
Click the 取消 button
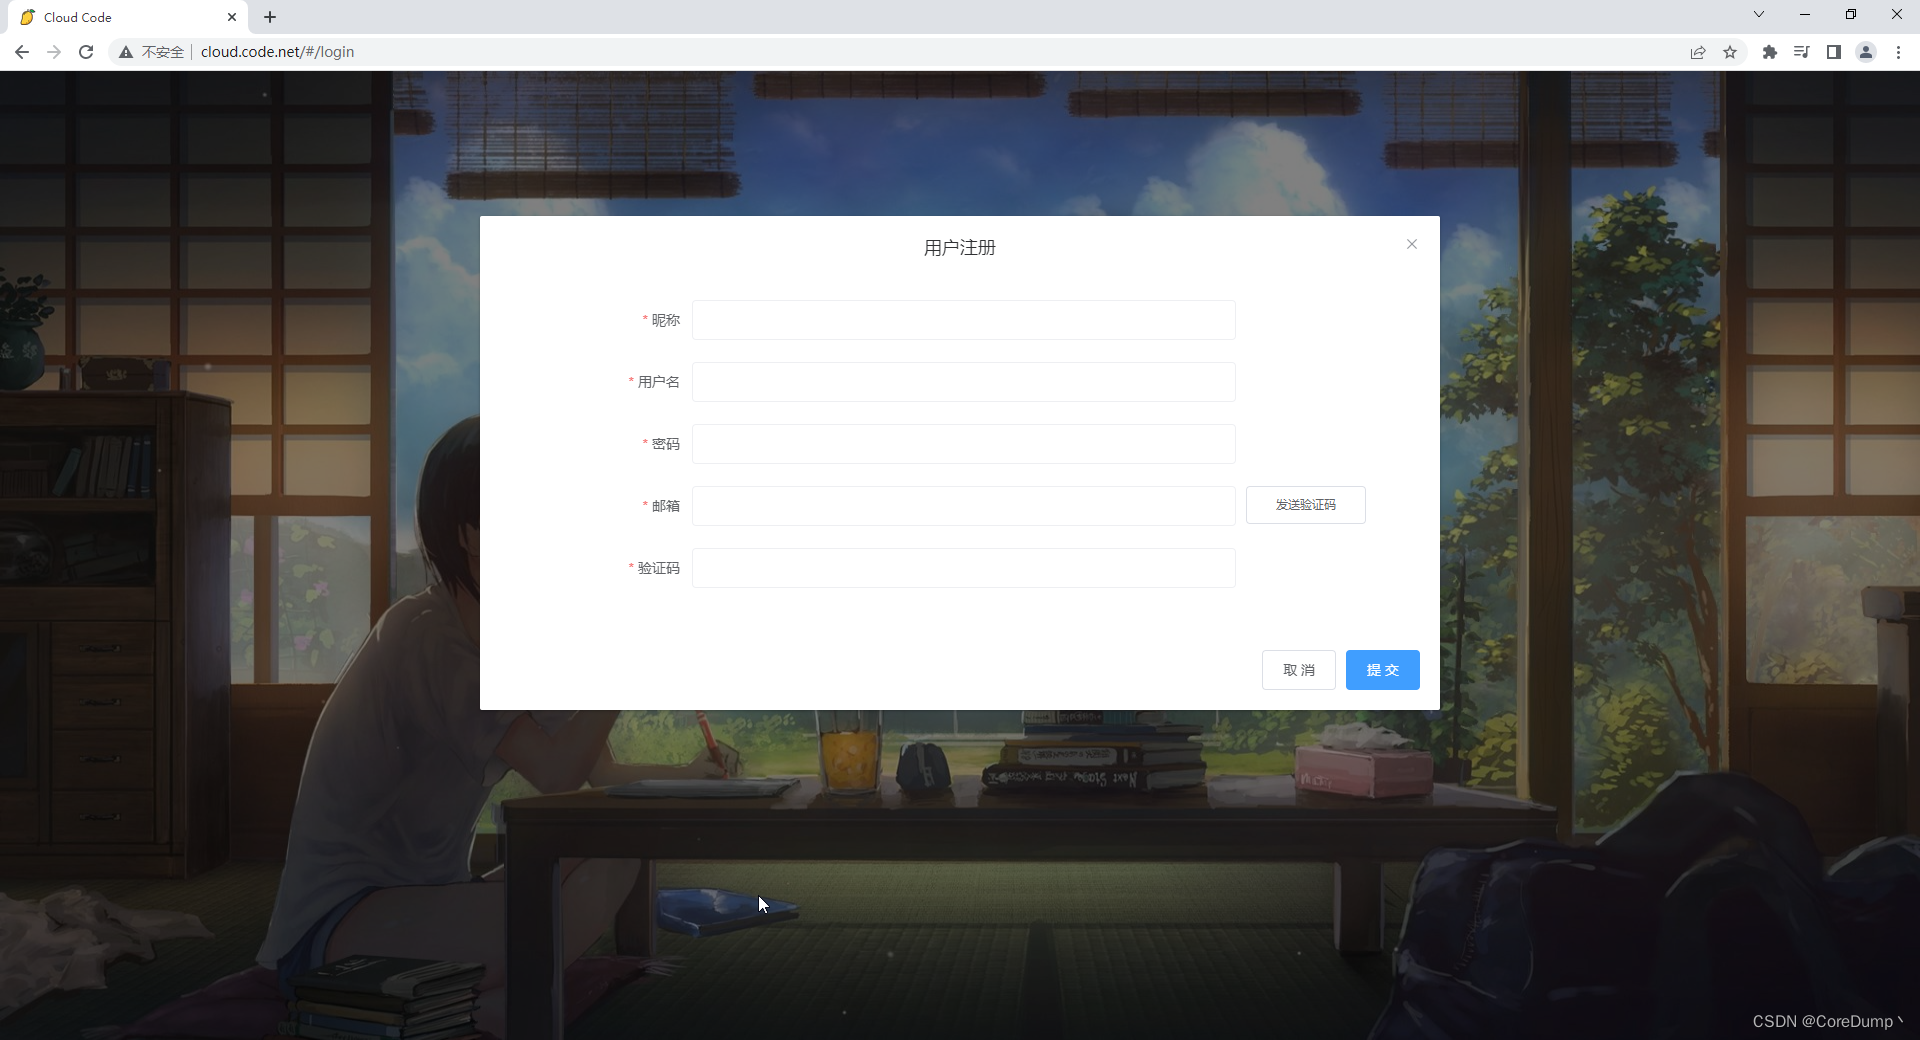[x=1298, y=670]
